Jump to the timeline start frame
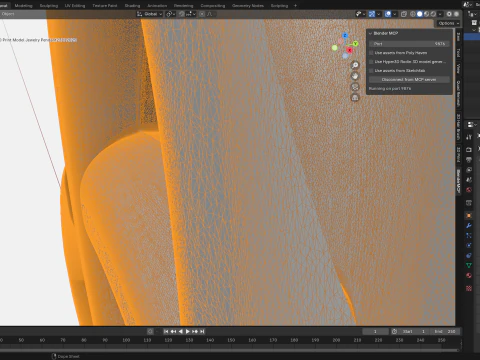 166,331
